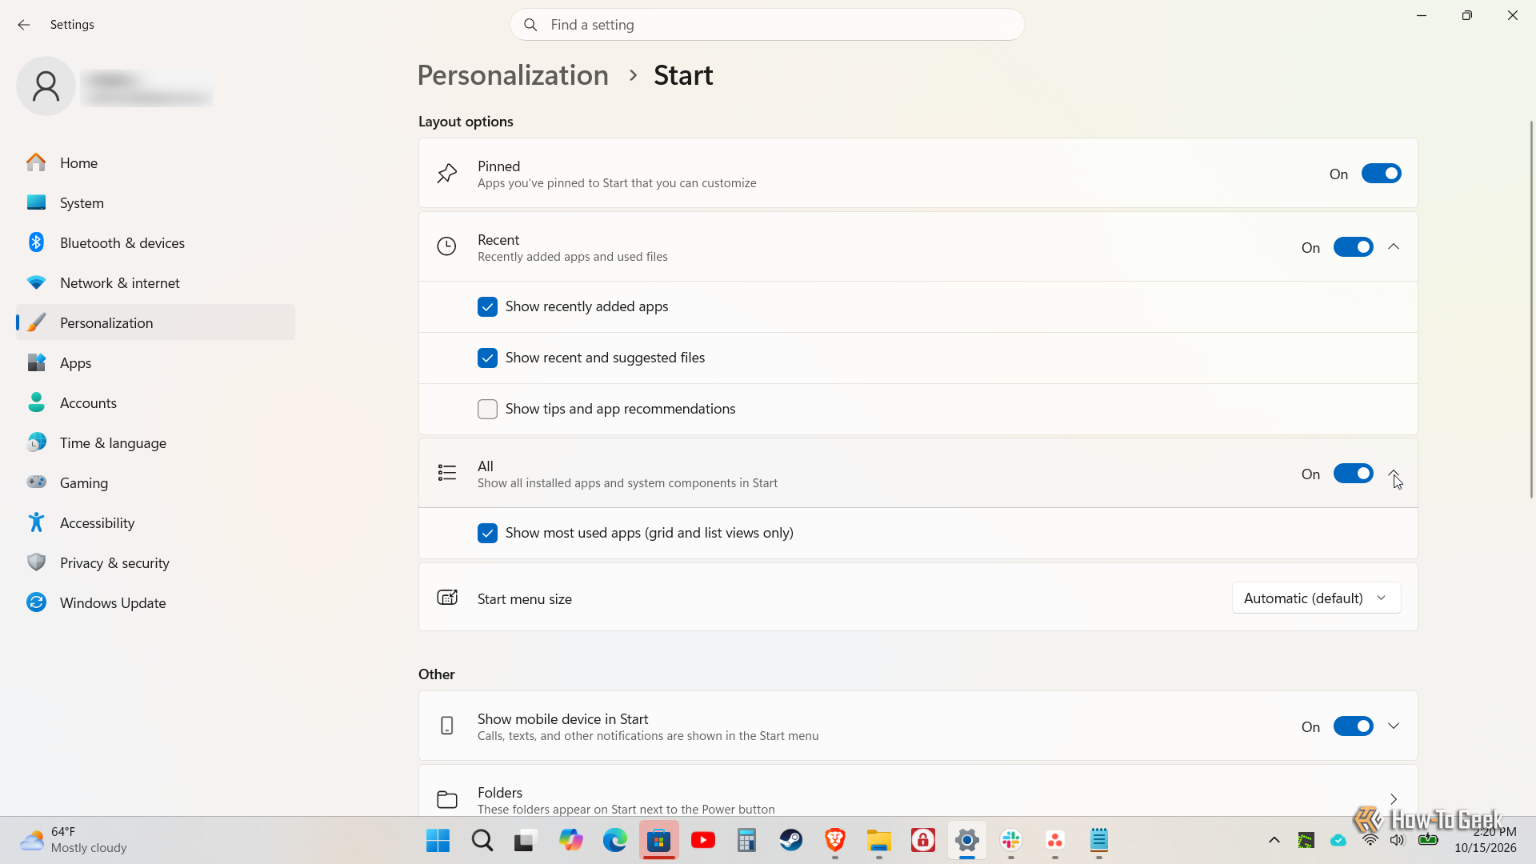Click the Personalization paintbrush icon
The height and width of the screenshot is (864, 1536).
(37, 322)
